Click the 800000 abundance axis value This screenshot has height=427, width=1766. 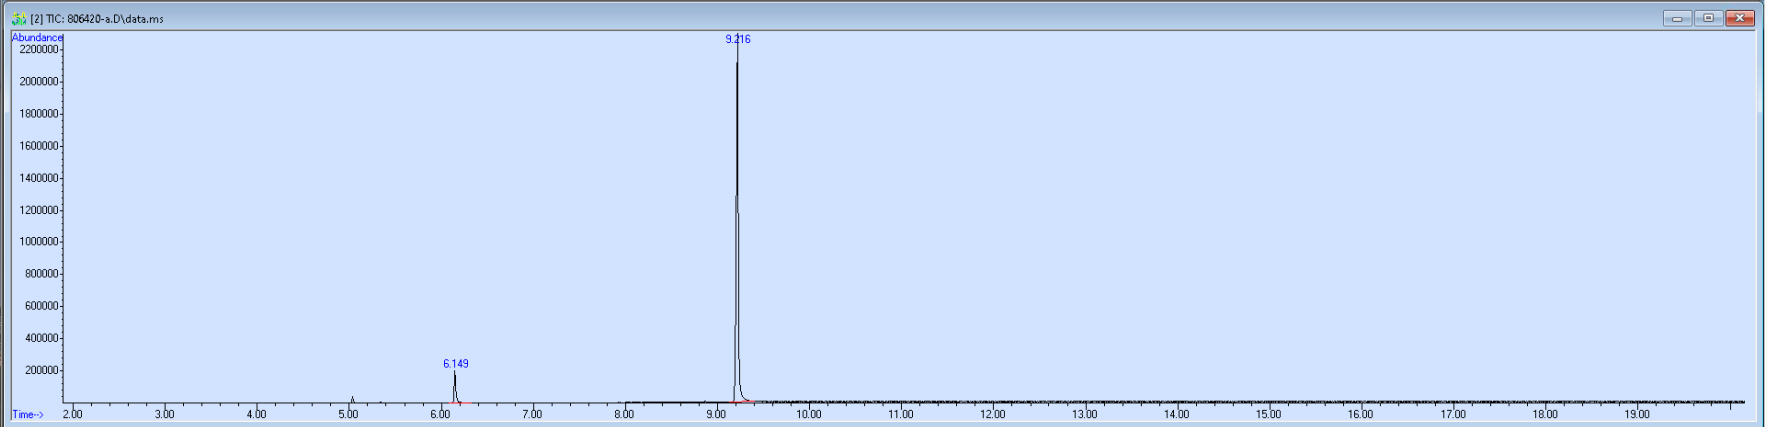(42, 274)
